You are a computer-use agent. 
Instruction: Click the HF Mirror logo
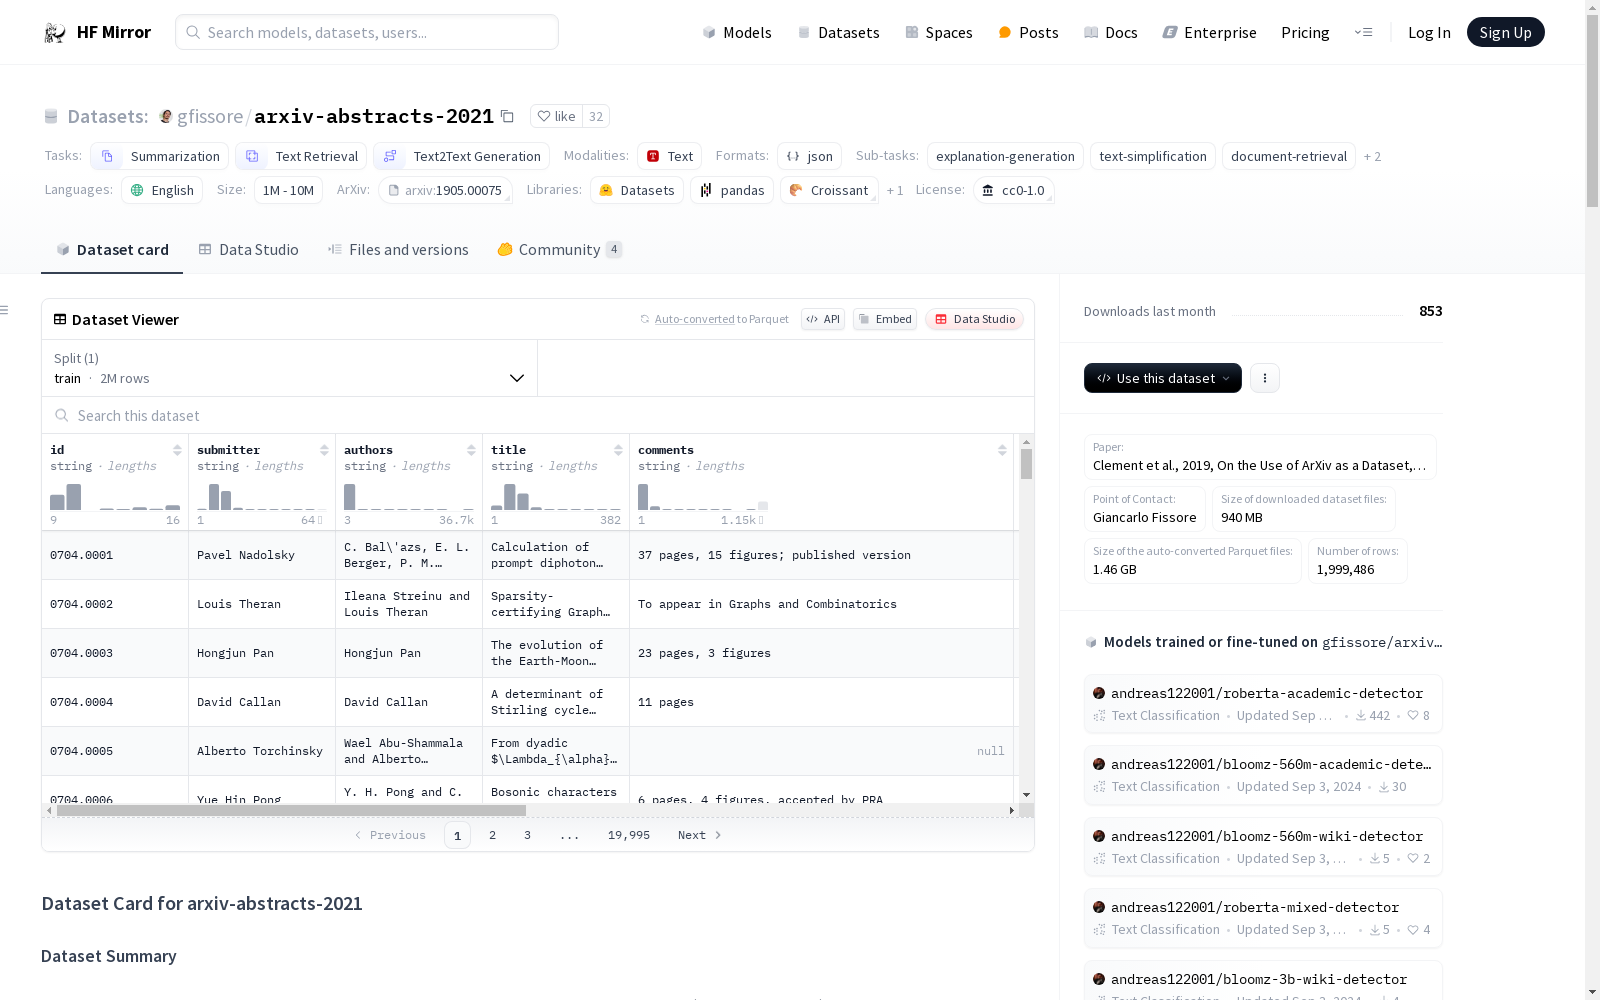(97, 32)
